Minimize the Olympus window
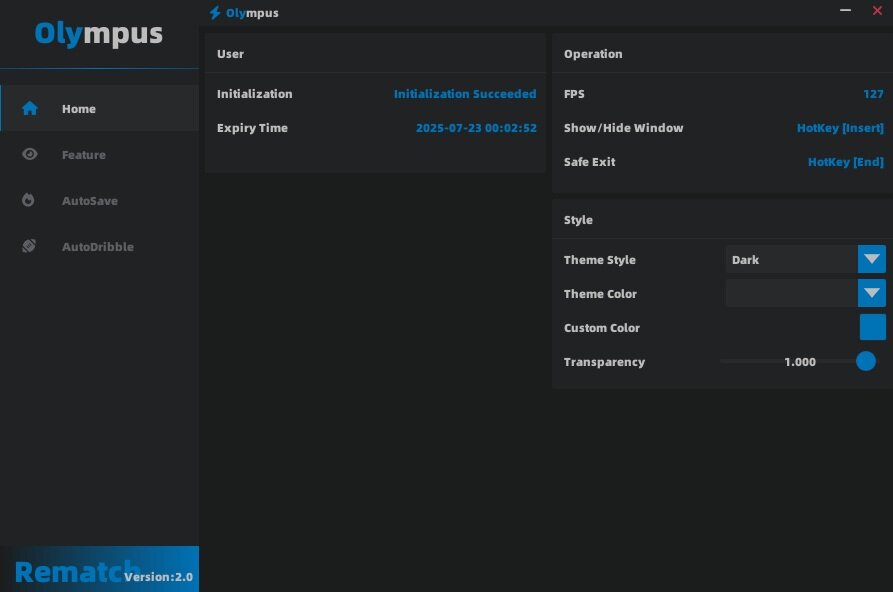Viewport: 893px width, 592px height. tap(845, 10)
